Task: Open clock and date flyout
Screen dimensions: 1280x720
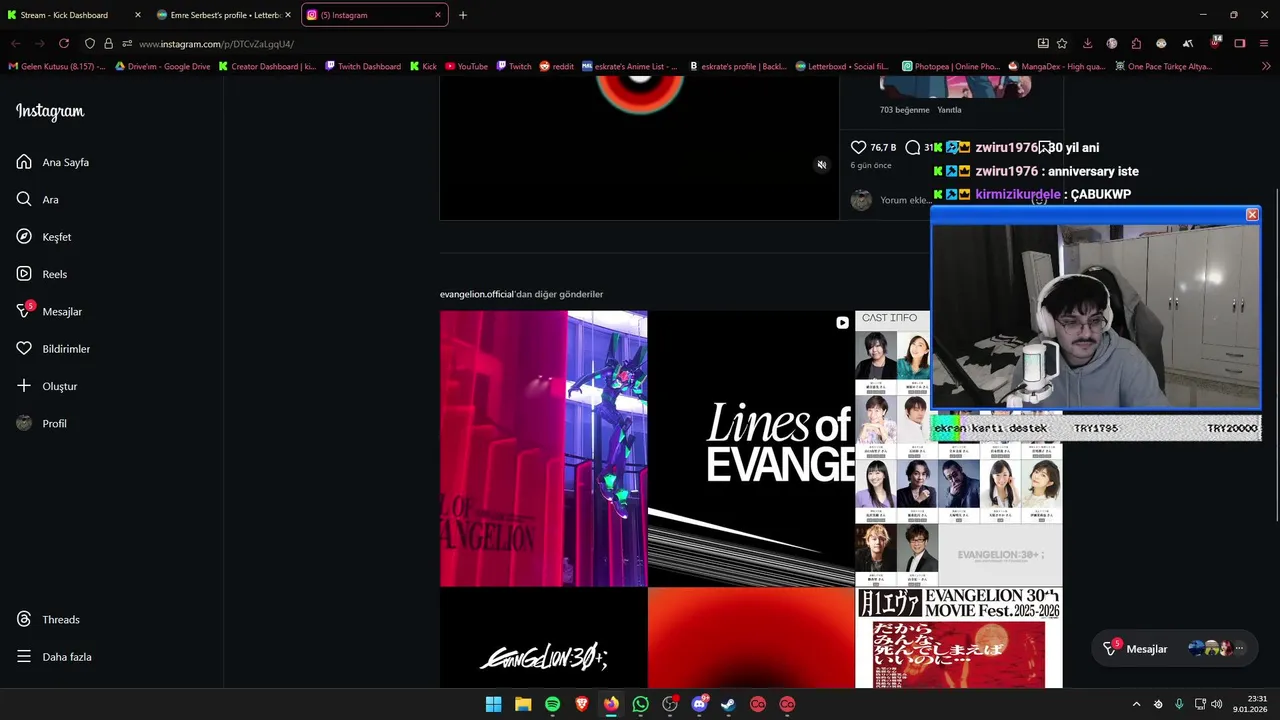Action: 1251,704
